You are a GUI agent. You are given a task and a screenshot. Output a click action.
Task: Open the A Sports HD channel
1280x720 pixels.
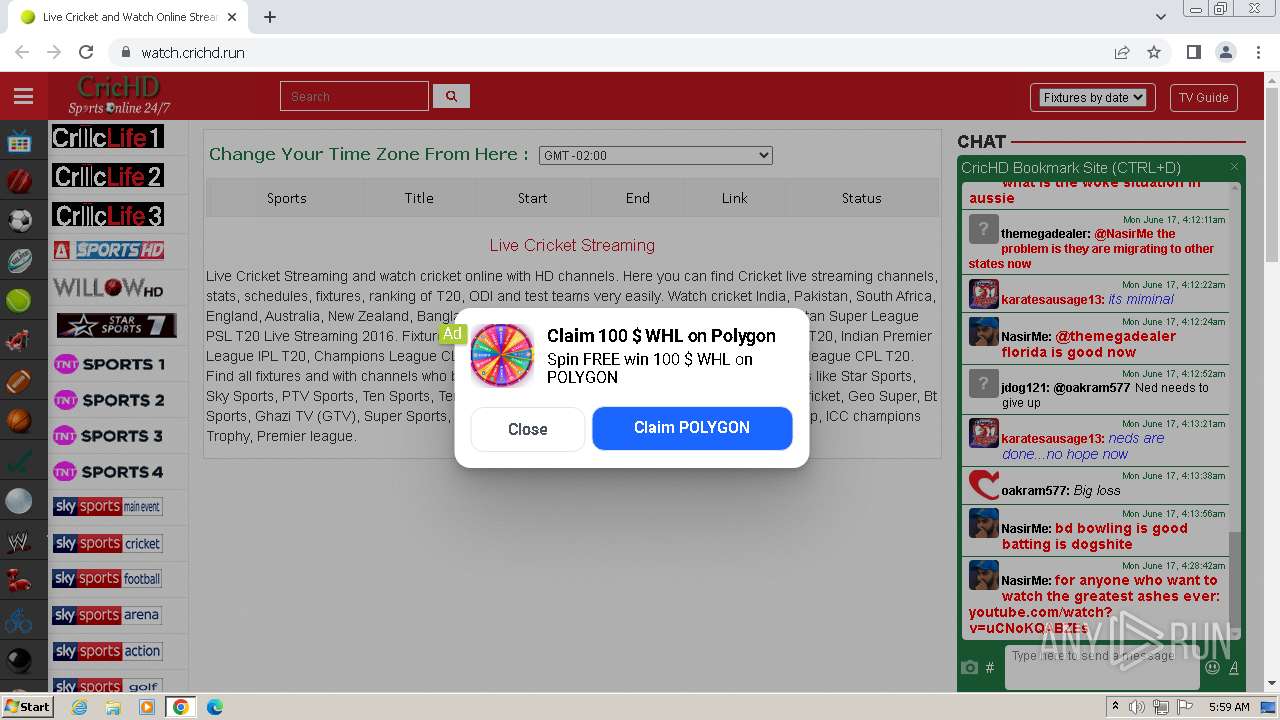click(108, 250)
